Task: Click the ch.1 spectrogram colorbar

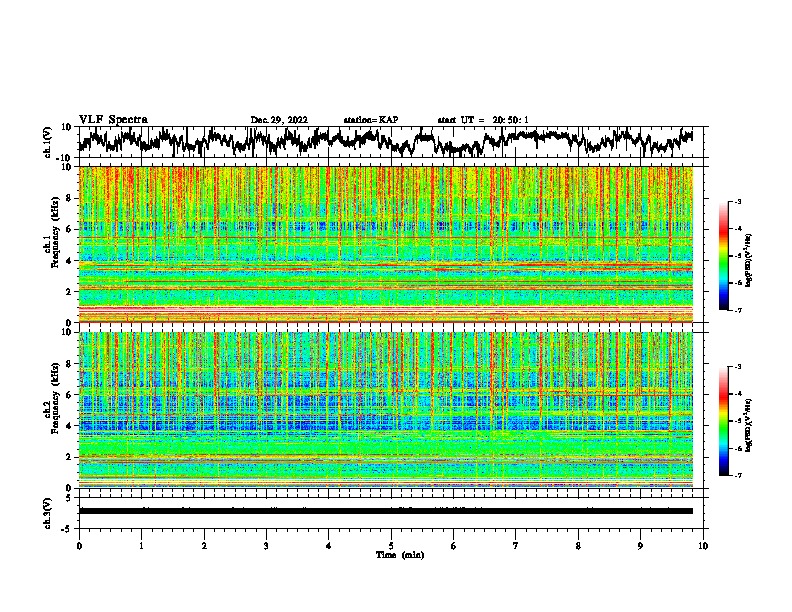Action: click(x=723, y=256)
